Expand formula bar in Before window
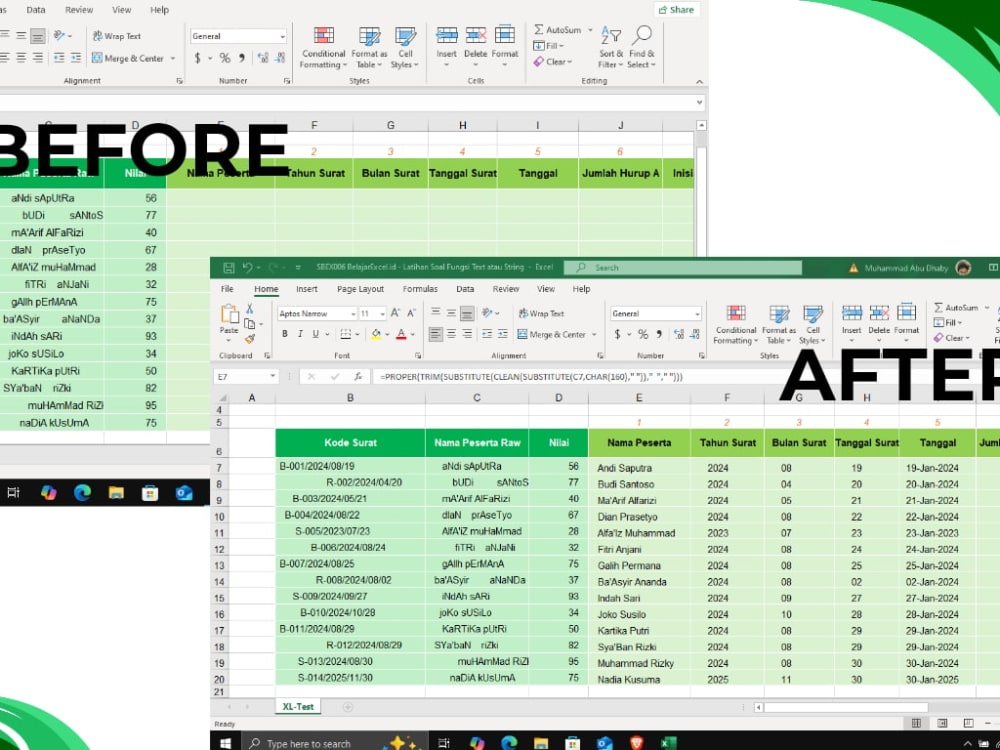Image resolution: width=1000 pixels, height=750 pixels. point(700,102)
